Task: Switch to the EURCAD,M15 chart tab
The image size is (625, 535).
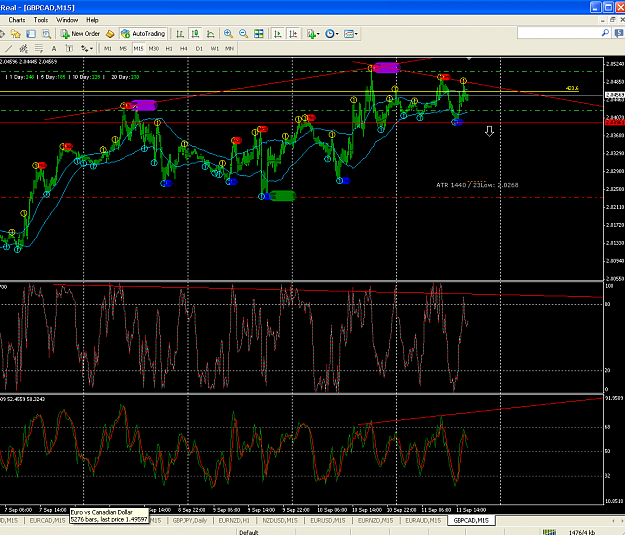Action: click(47, 521)
